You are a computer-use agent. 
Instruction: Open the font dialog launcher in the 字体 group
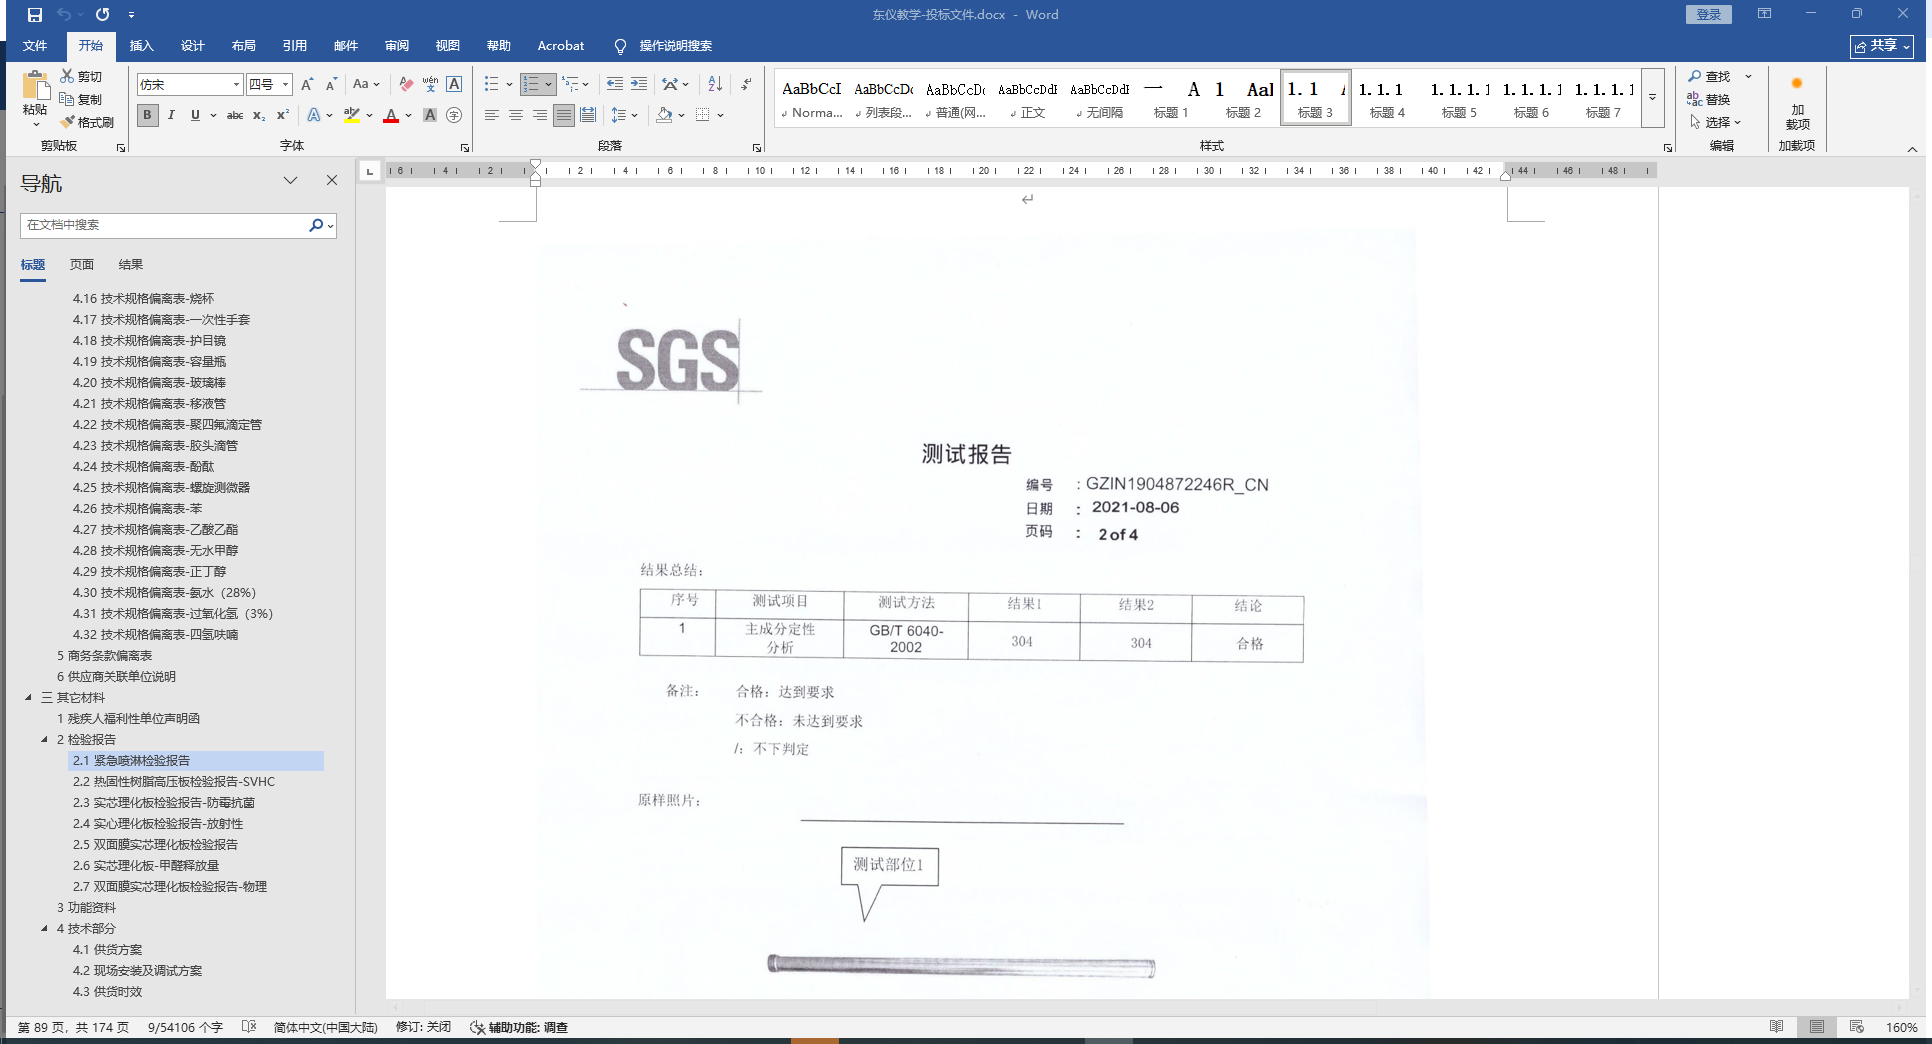pos(464,147)
